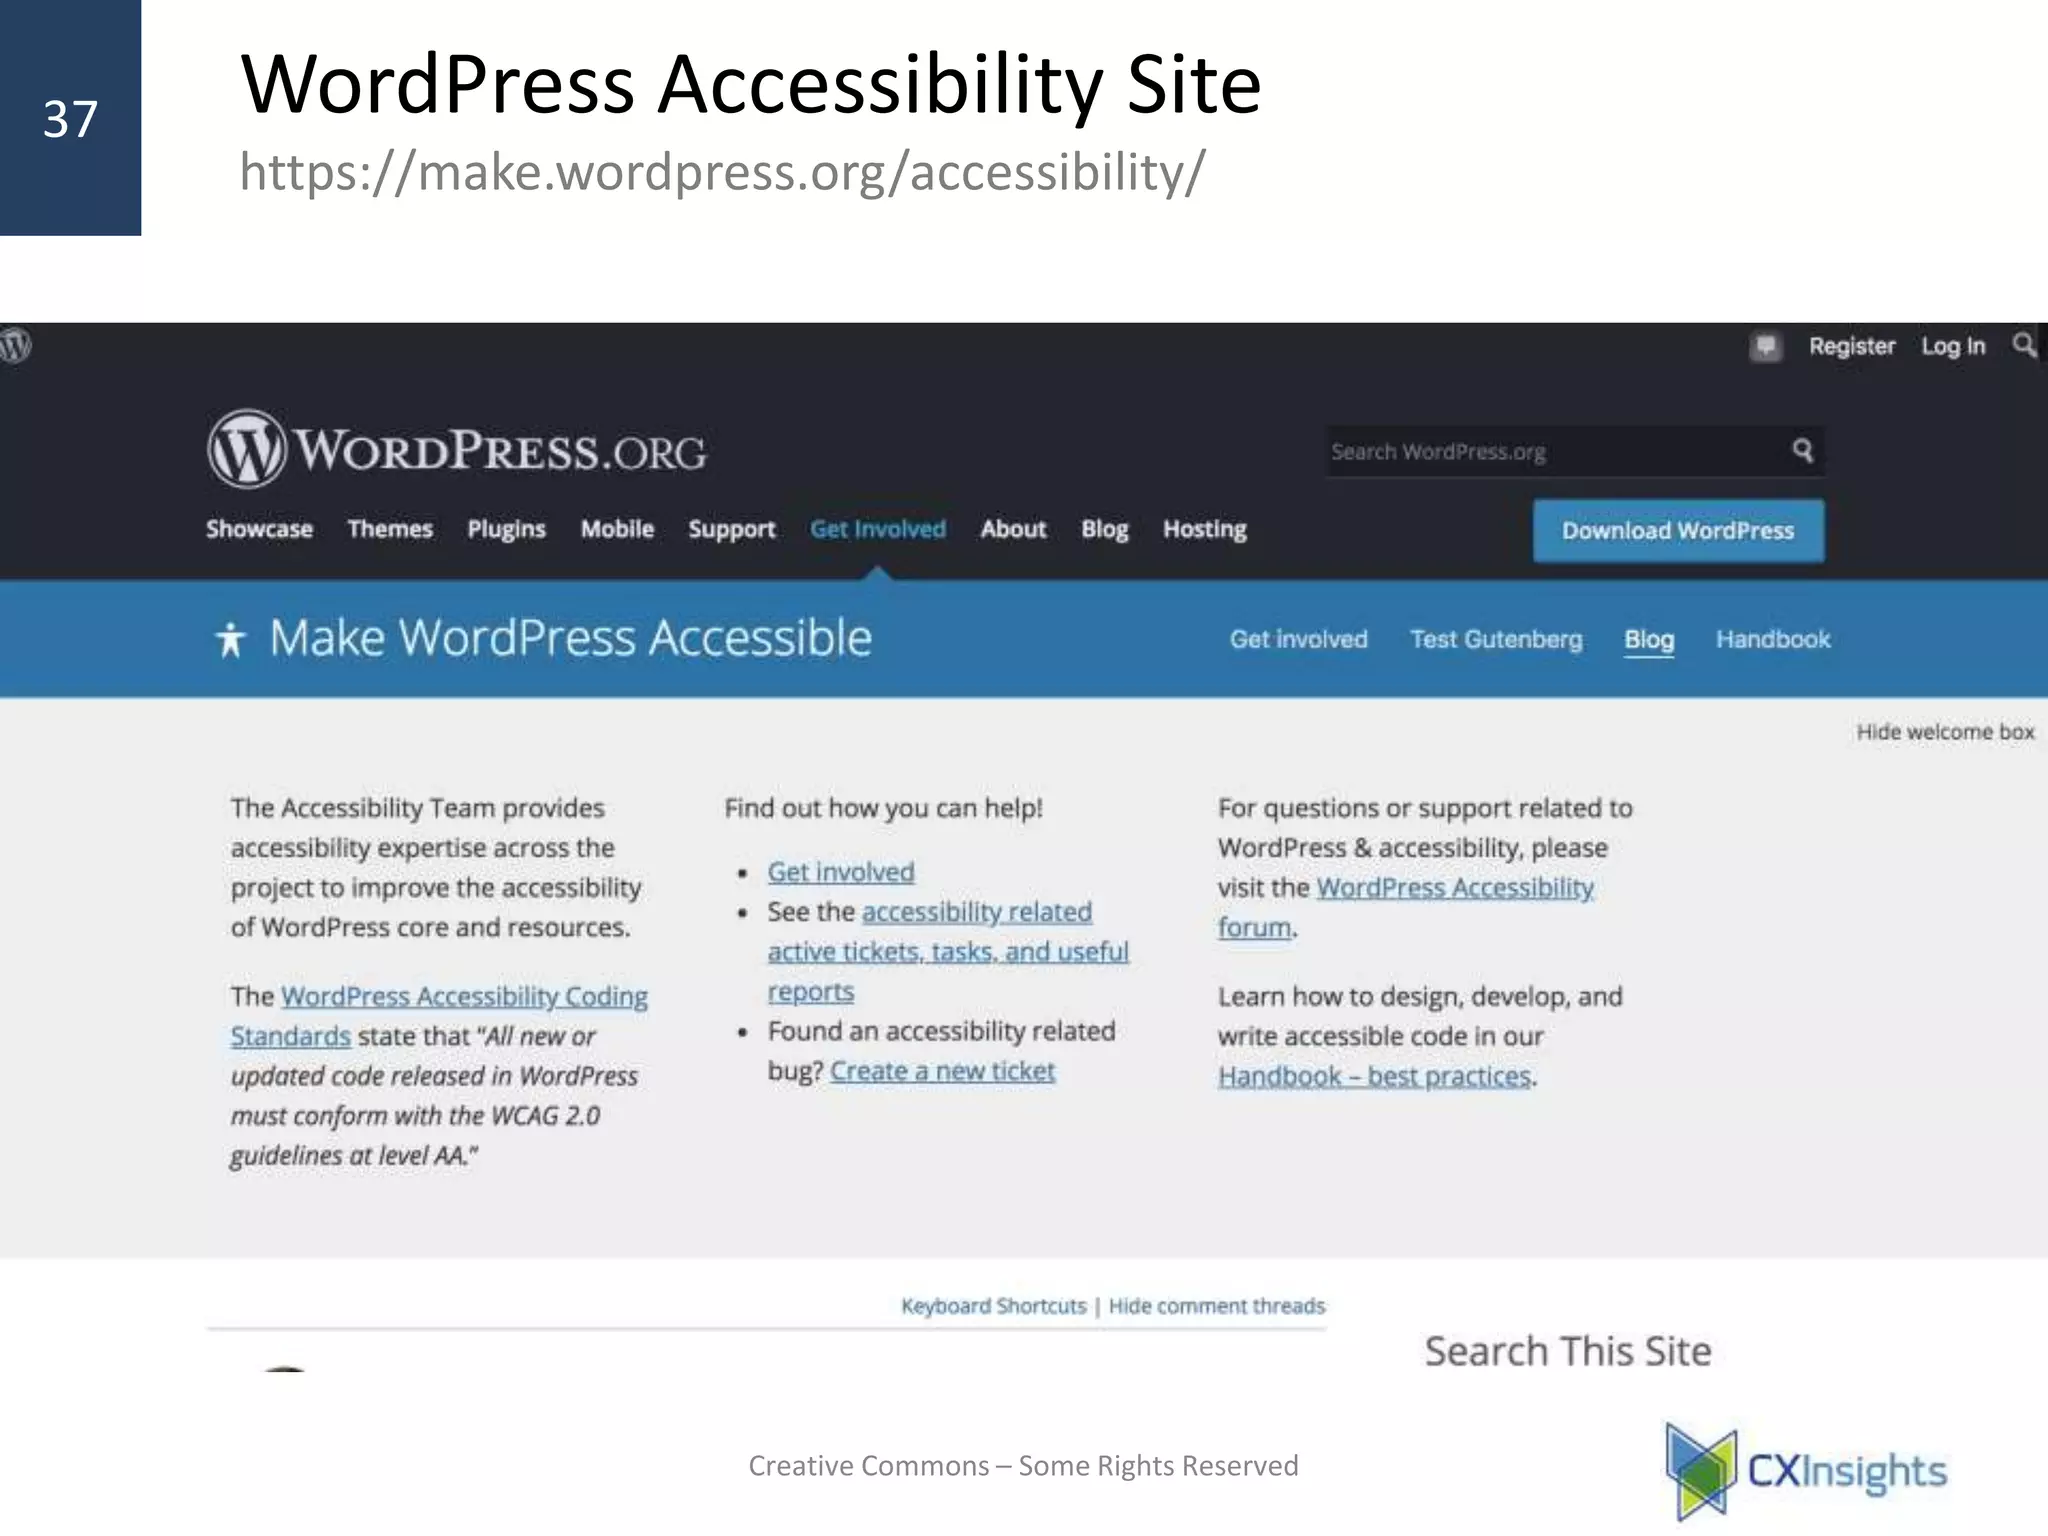Open the notifications speech bubble icon

[x=1766, y=346]
